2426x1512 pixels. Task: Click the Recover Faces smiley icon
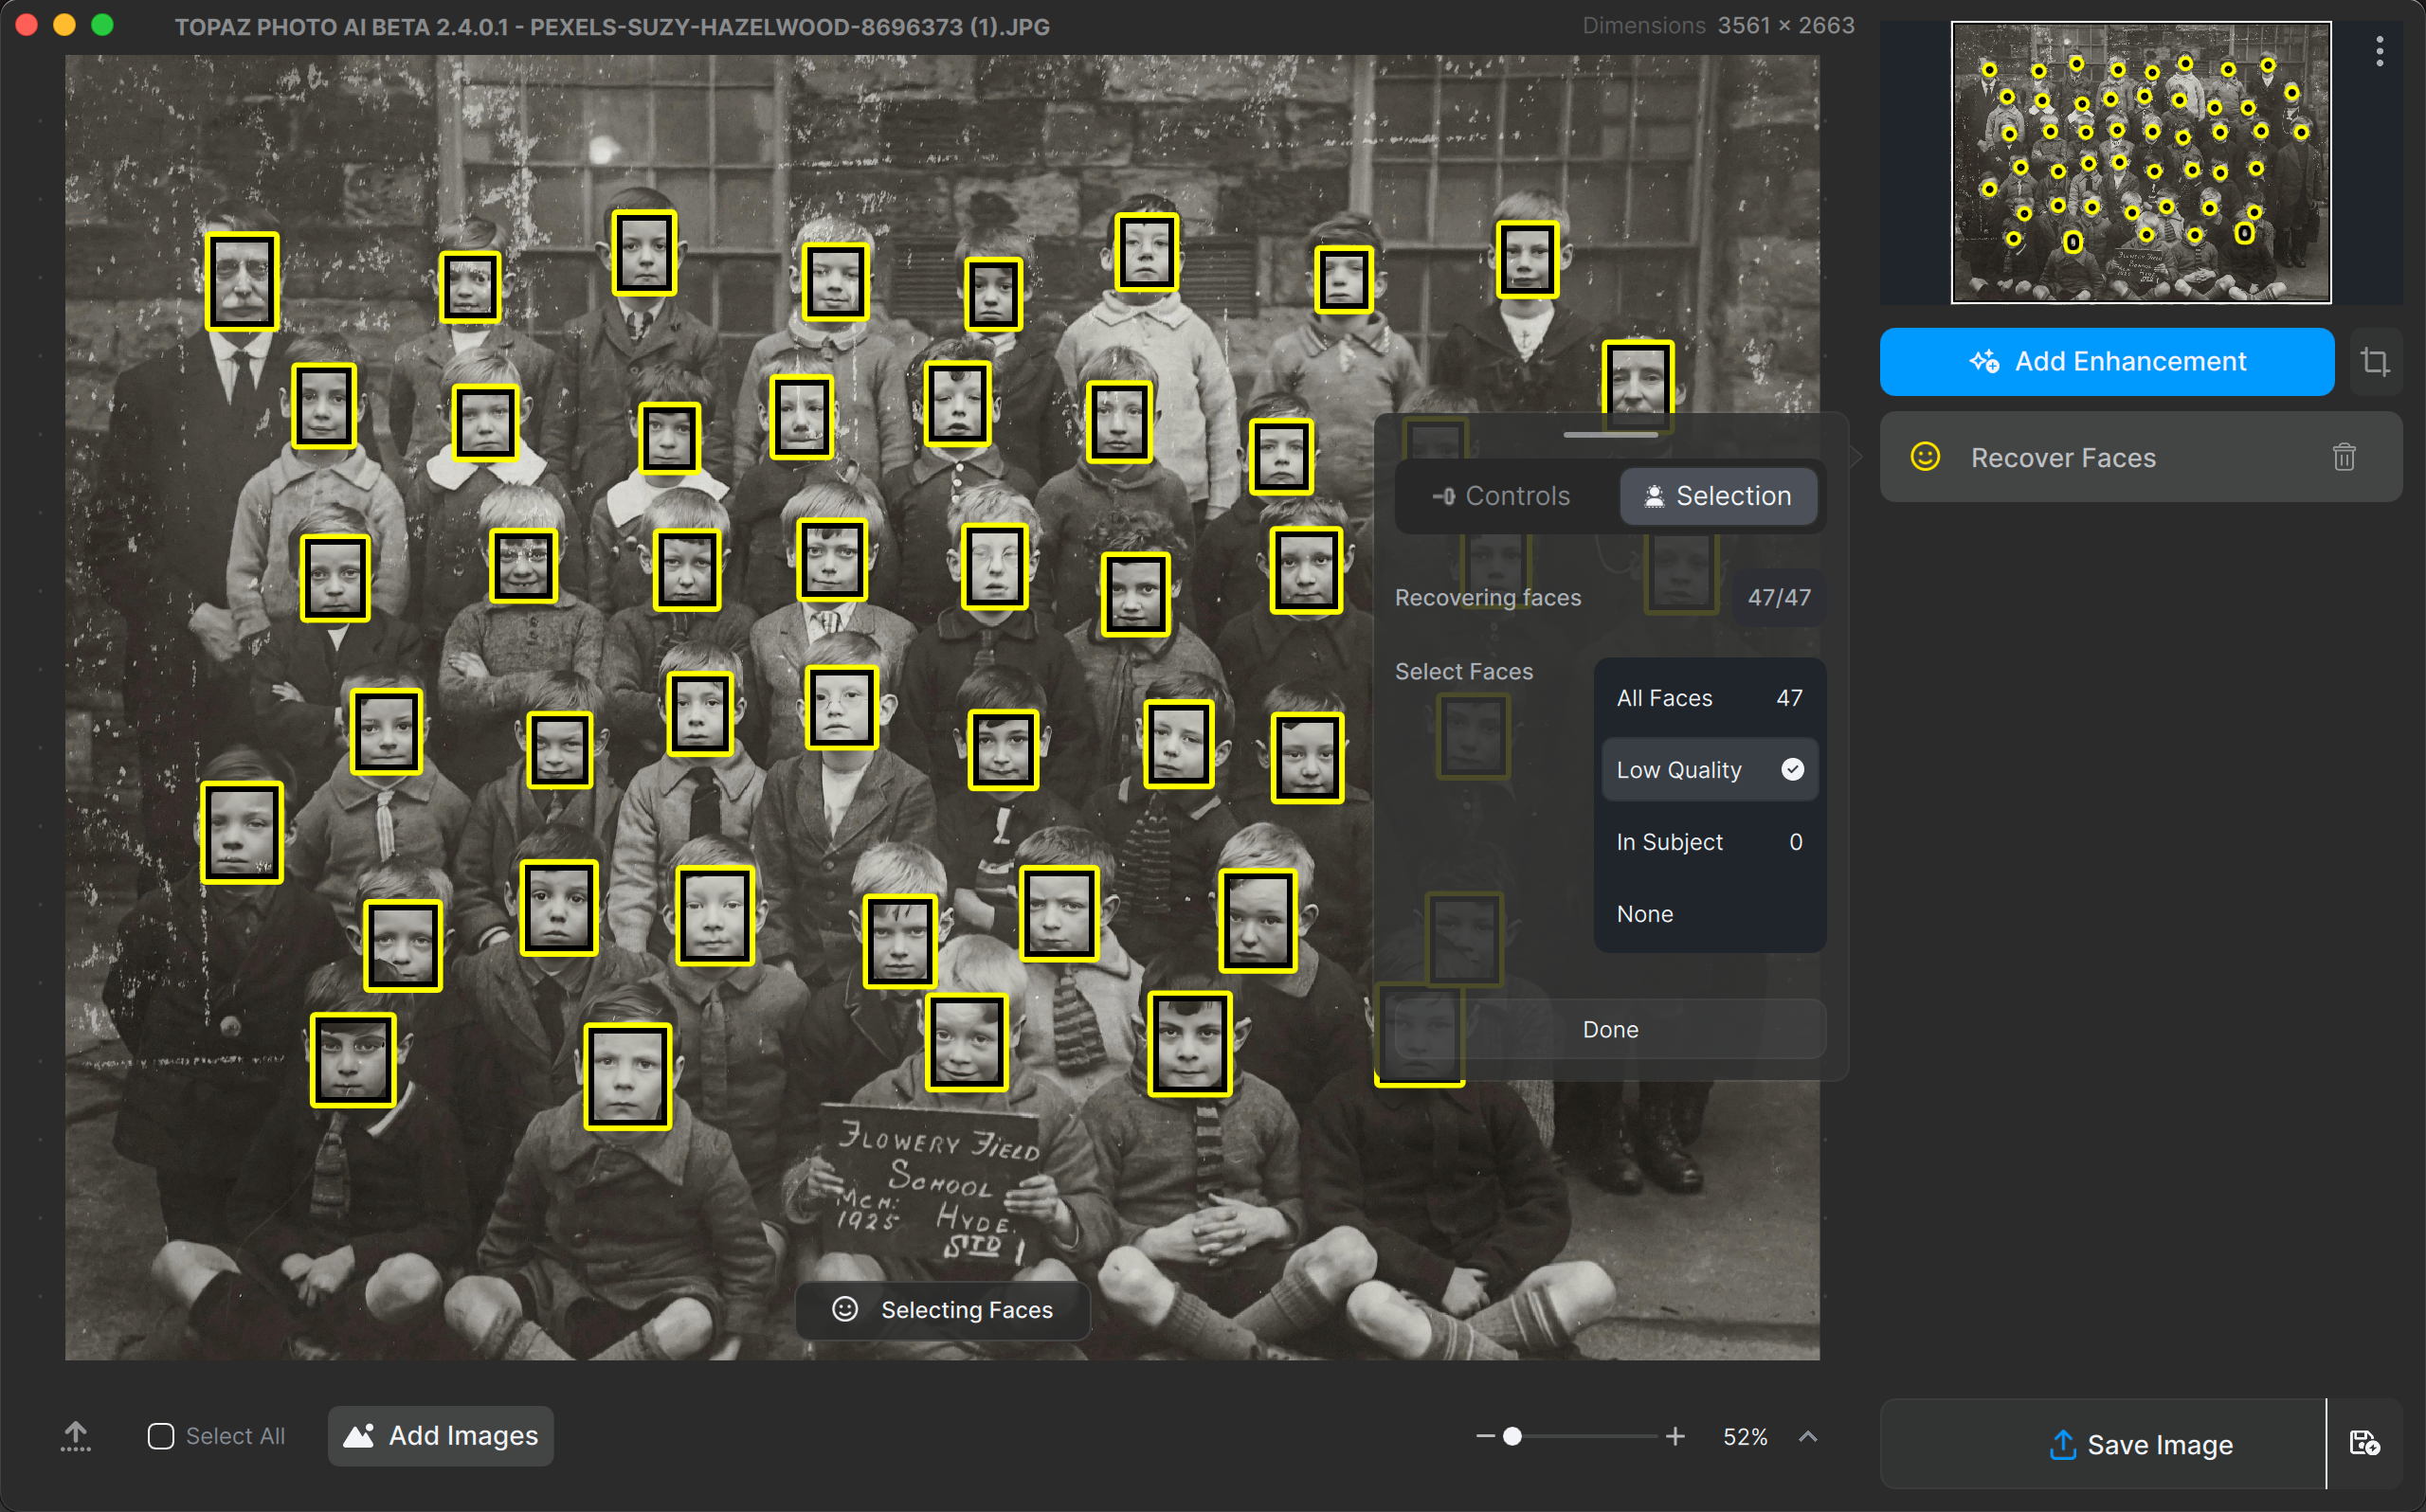tap(1925, 457)
